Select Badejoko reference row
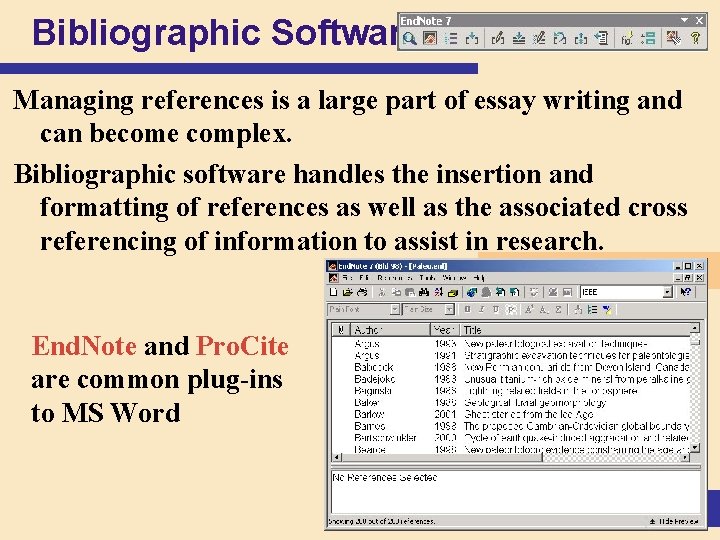The height and width of the screenshot is (540, 720). (x=511, y=379)
